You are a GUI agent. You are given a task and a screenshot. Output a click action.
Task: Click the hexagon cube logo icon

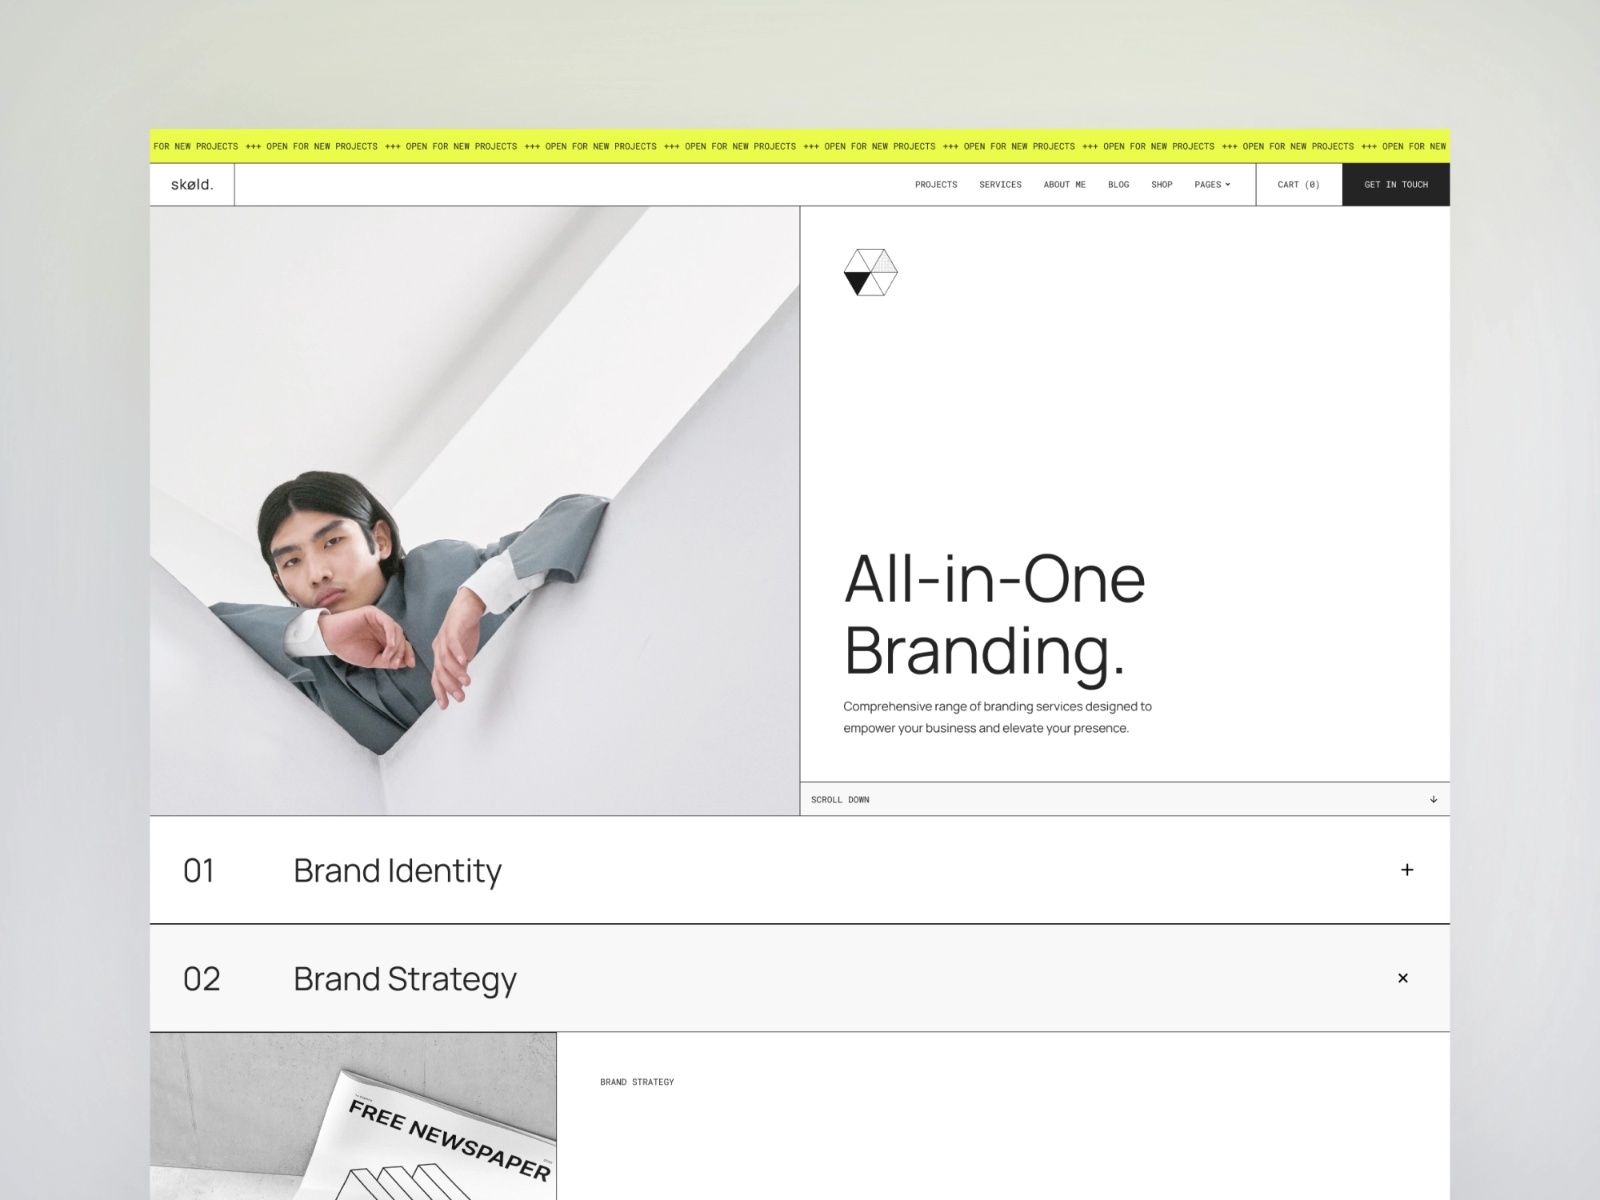point(870,272)
